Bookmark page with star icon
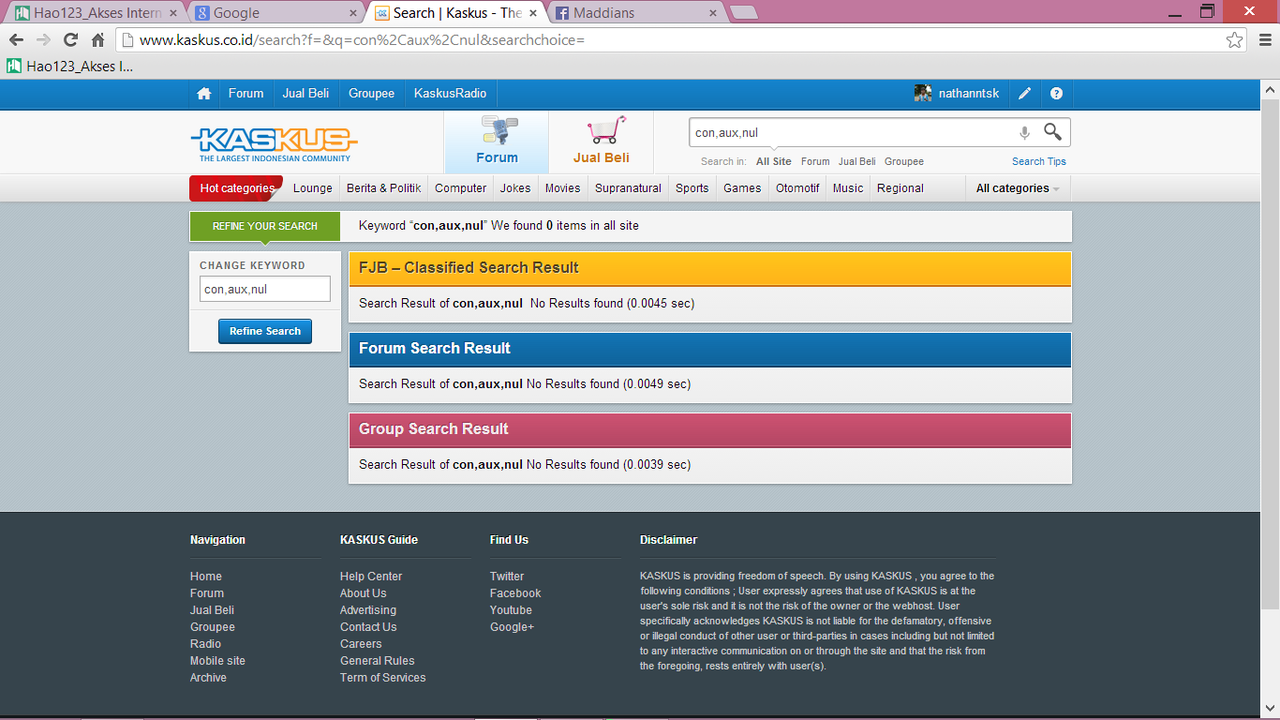 tap(1235, 40)
